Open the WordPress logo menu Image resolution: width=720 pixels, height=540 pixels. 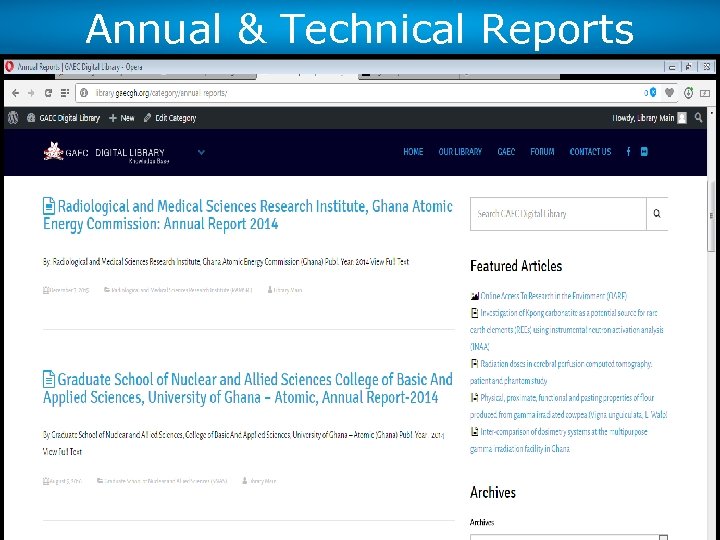(13, 118)
